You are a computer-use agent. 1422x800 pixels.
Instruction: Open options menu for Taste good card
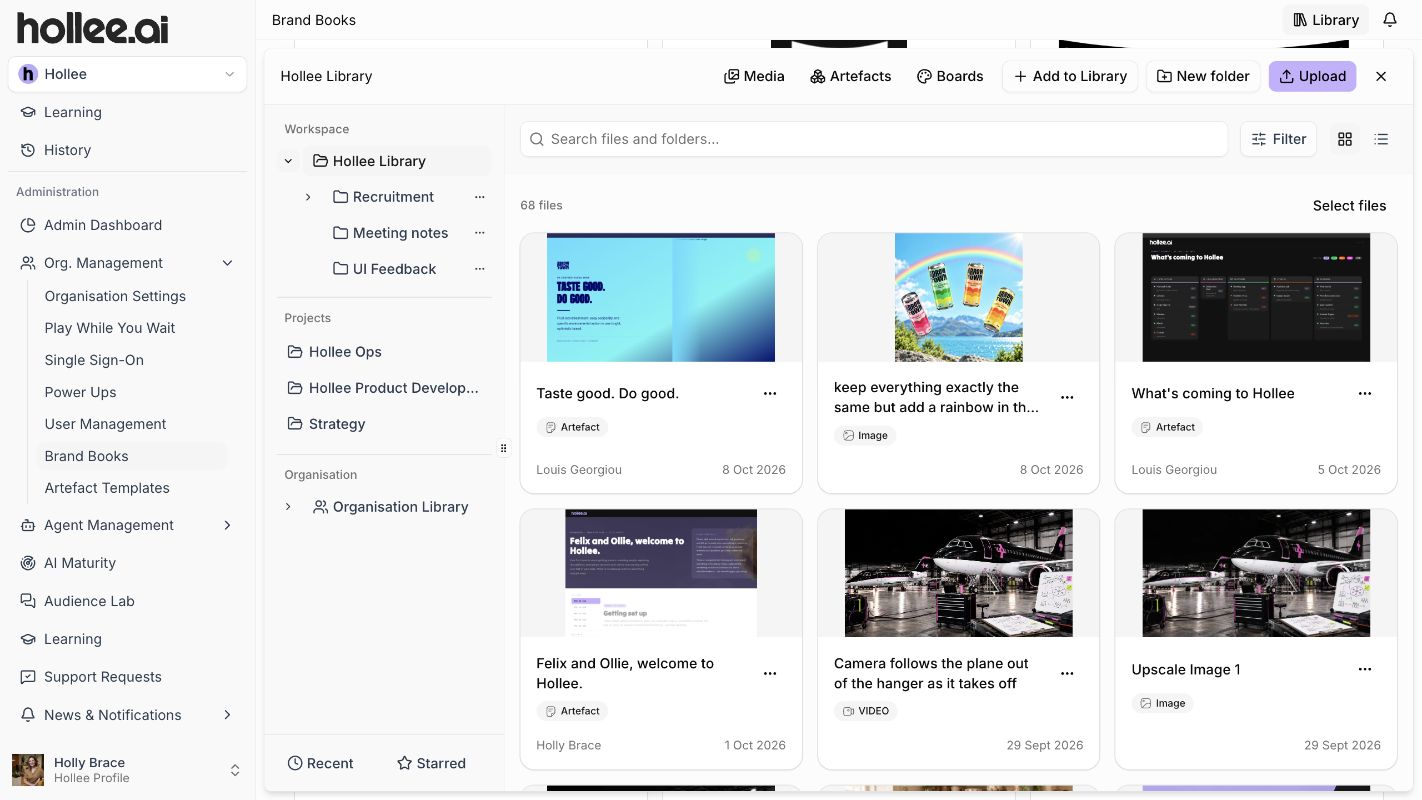coord(770,394)
